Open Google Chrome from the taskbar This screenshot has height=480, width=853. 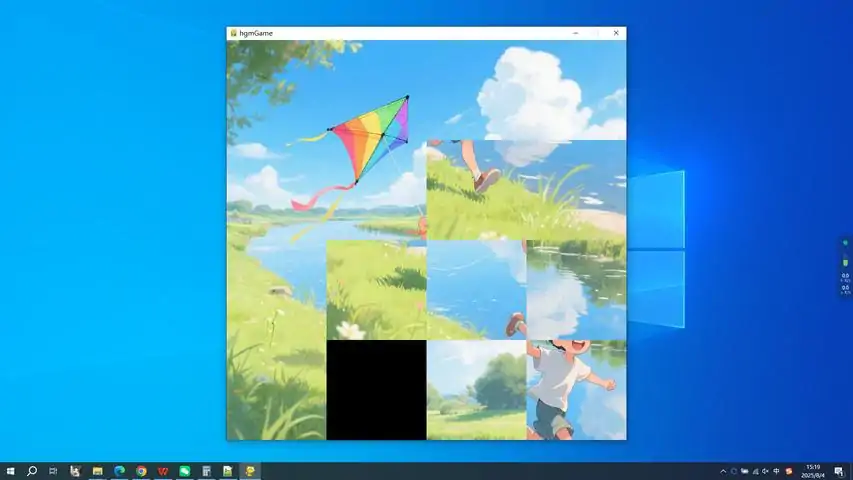click(x=141, y=471)
